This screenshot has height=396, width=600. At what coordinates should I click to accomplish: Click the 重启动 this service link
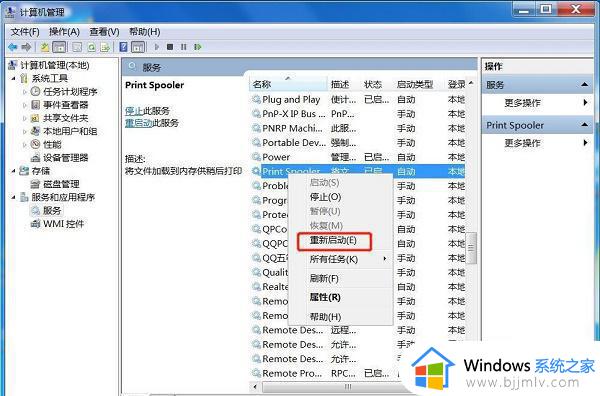coord(139,123)
